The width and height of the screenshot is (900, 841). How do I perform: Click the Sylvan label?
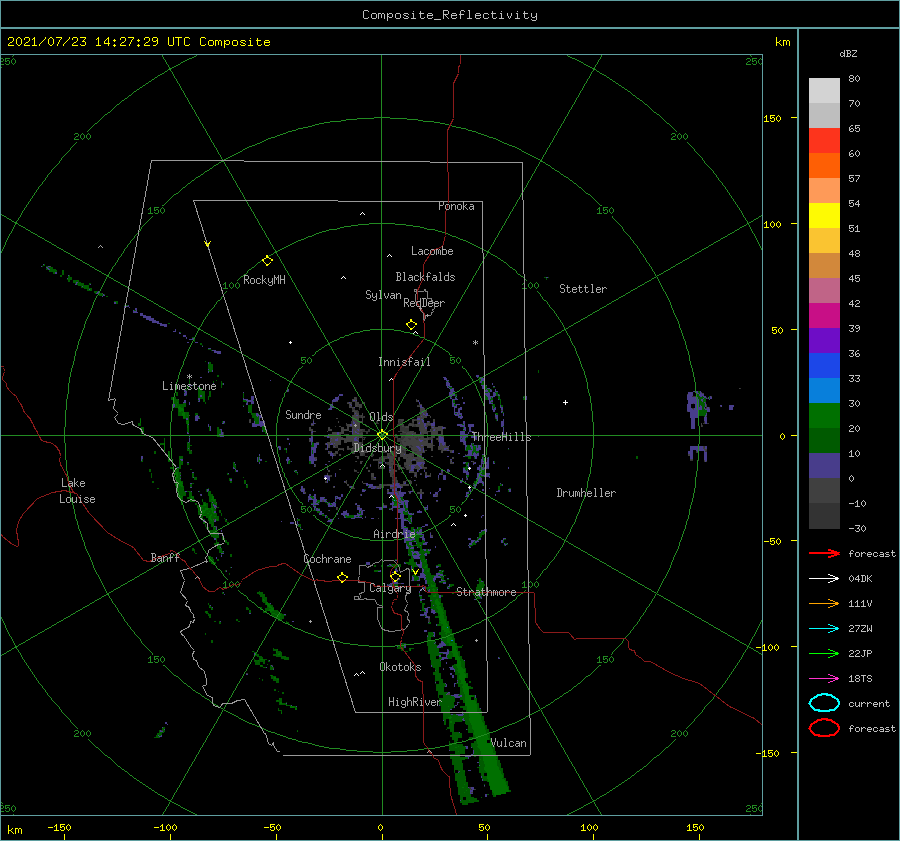(x=383, y=295)
